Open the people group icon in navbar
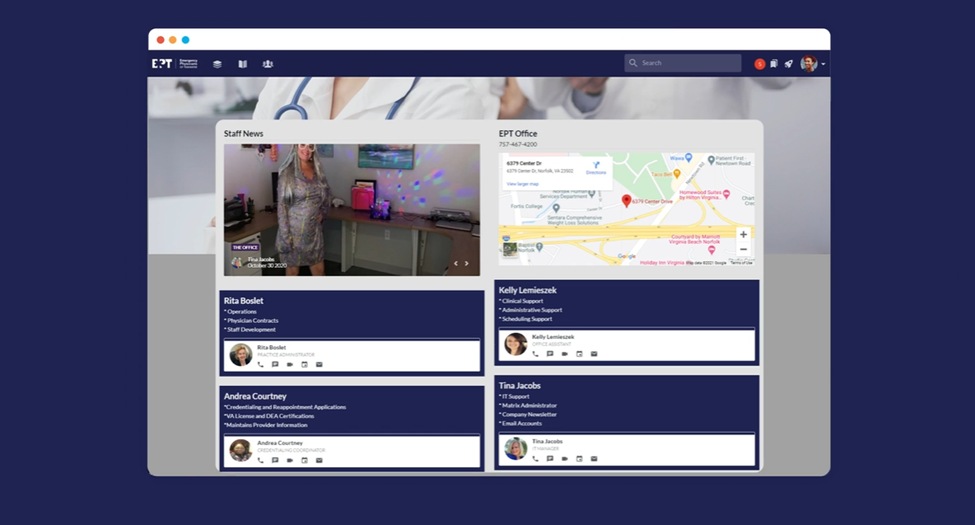 coord(267,64)
